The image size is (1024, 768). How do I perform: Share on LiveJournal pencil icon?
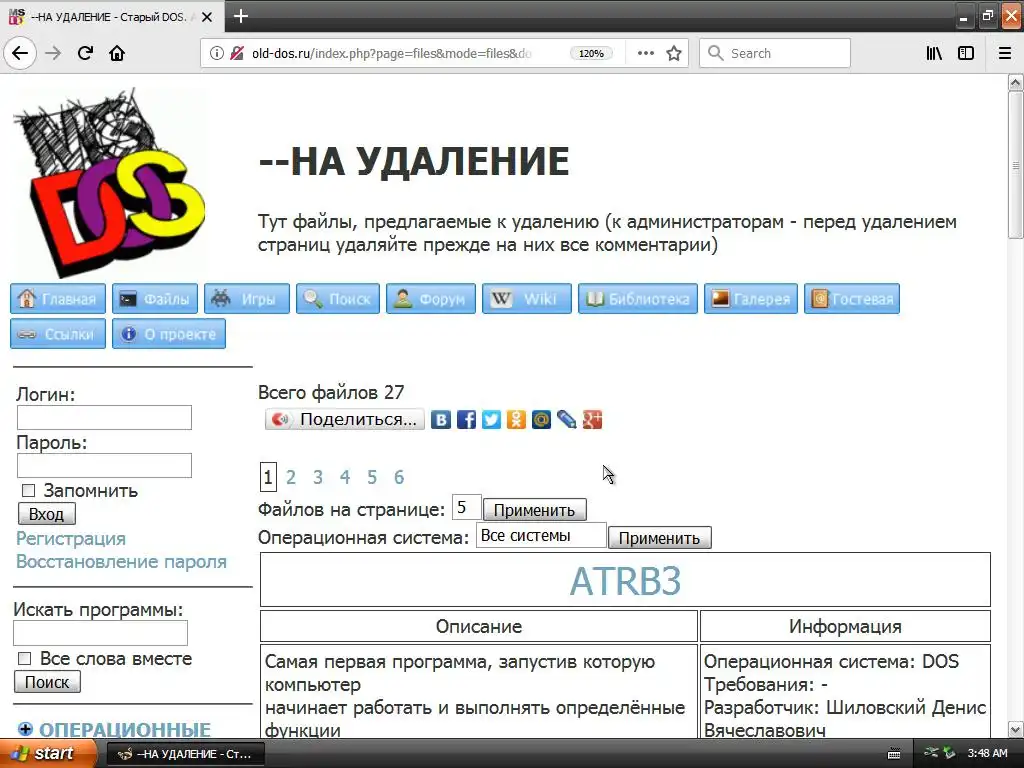point(566,419)
